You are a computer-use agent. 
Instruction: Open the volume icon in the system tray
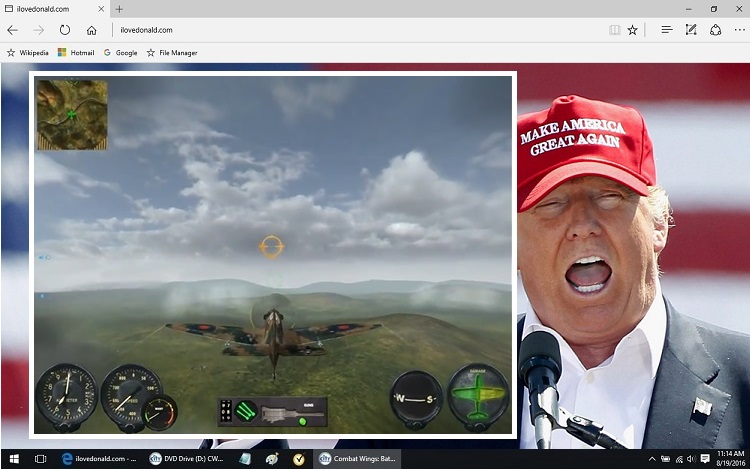pyautogui.click(x=691, y=459)
